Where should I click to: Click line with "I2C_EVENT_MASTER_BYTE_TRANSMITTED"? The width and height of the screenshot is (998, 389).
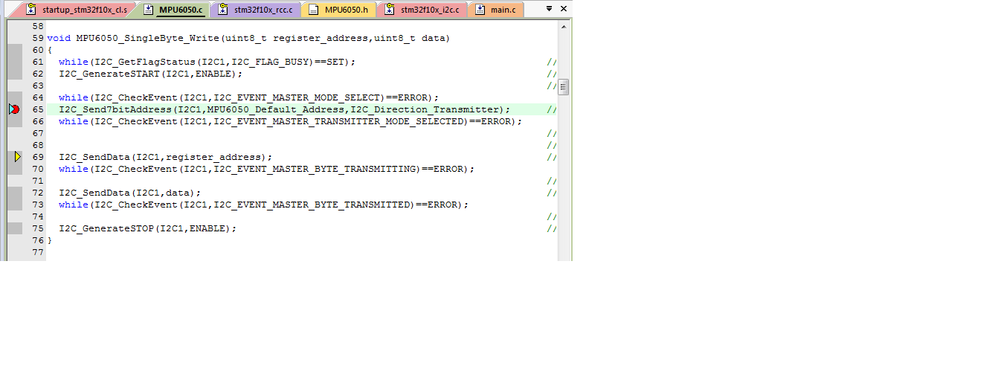(264, 204)
